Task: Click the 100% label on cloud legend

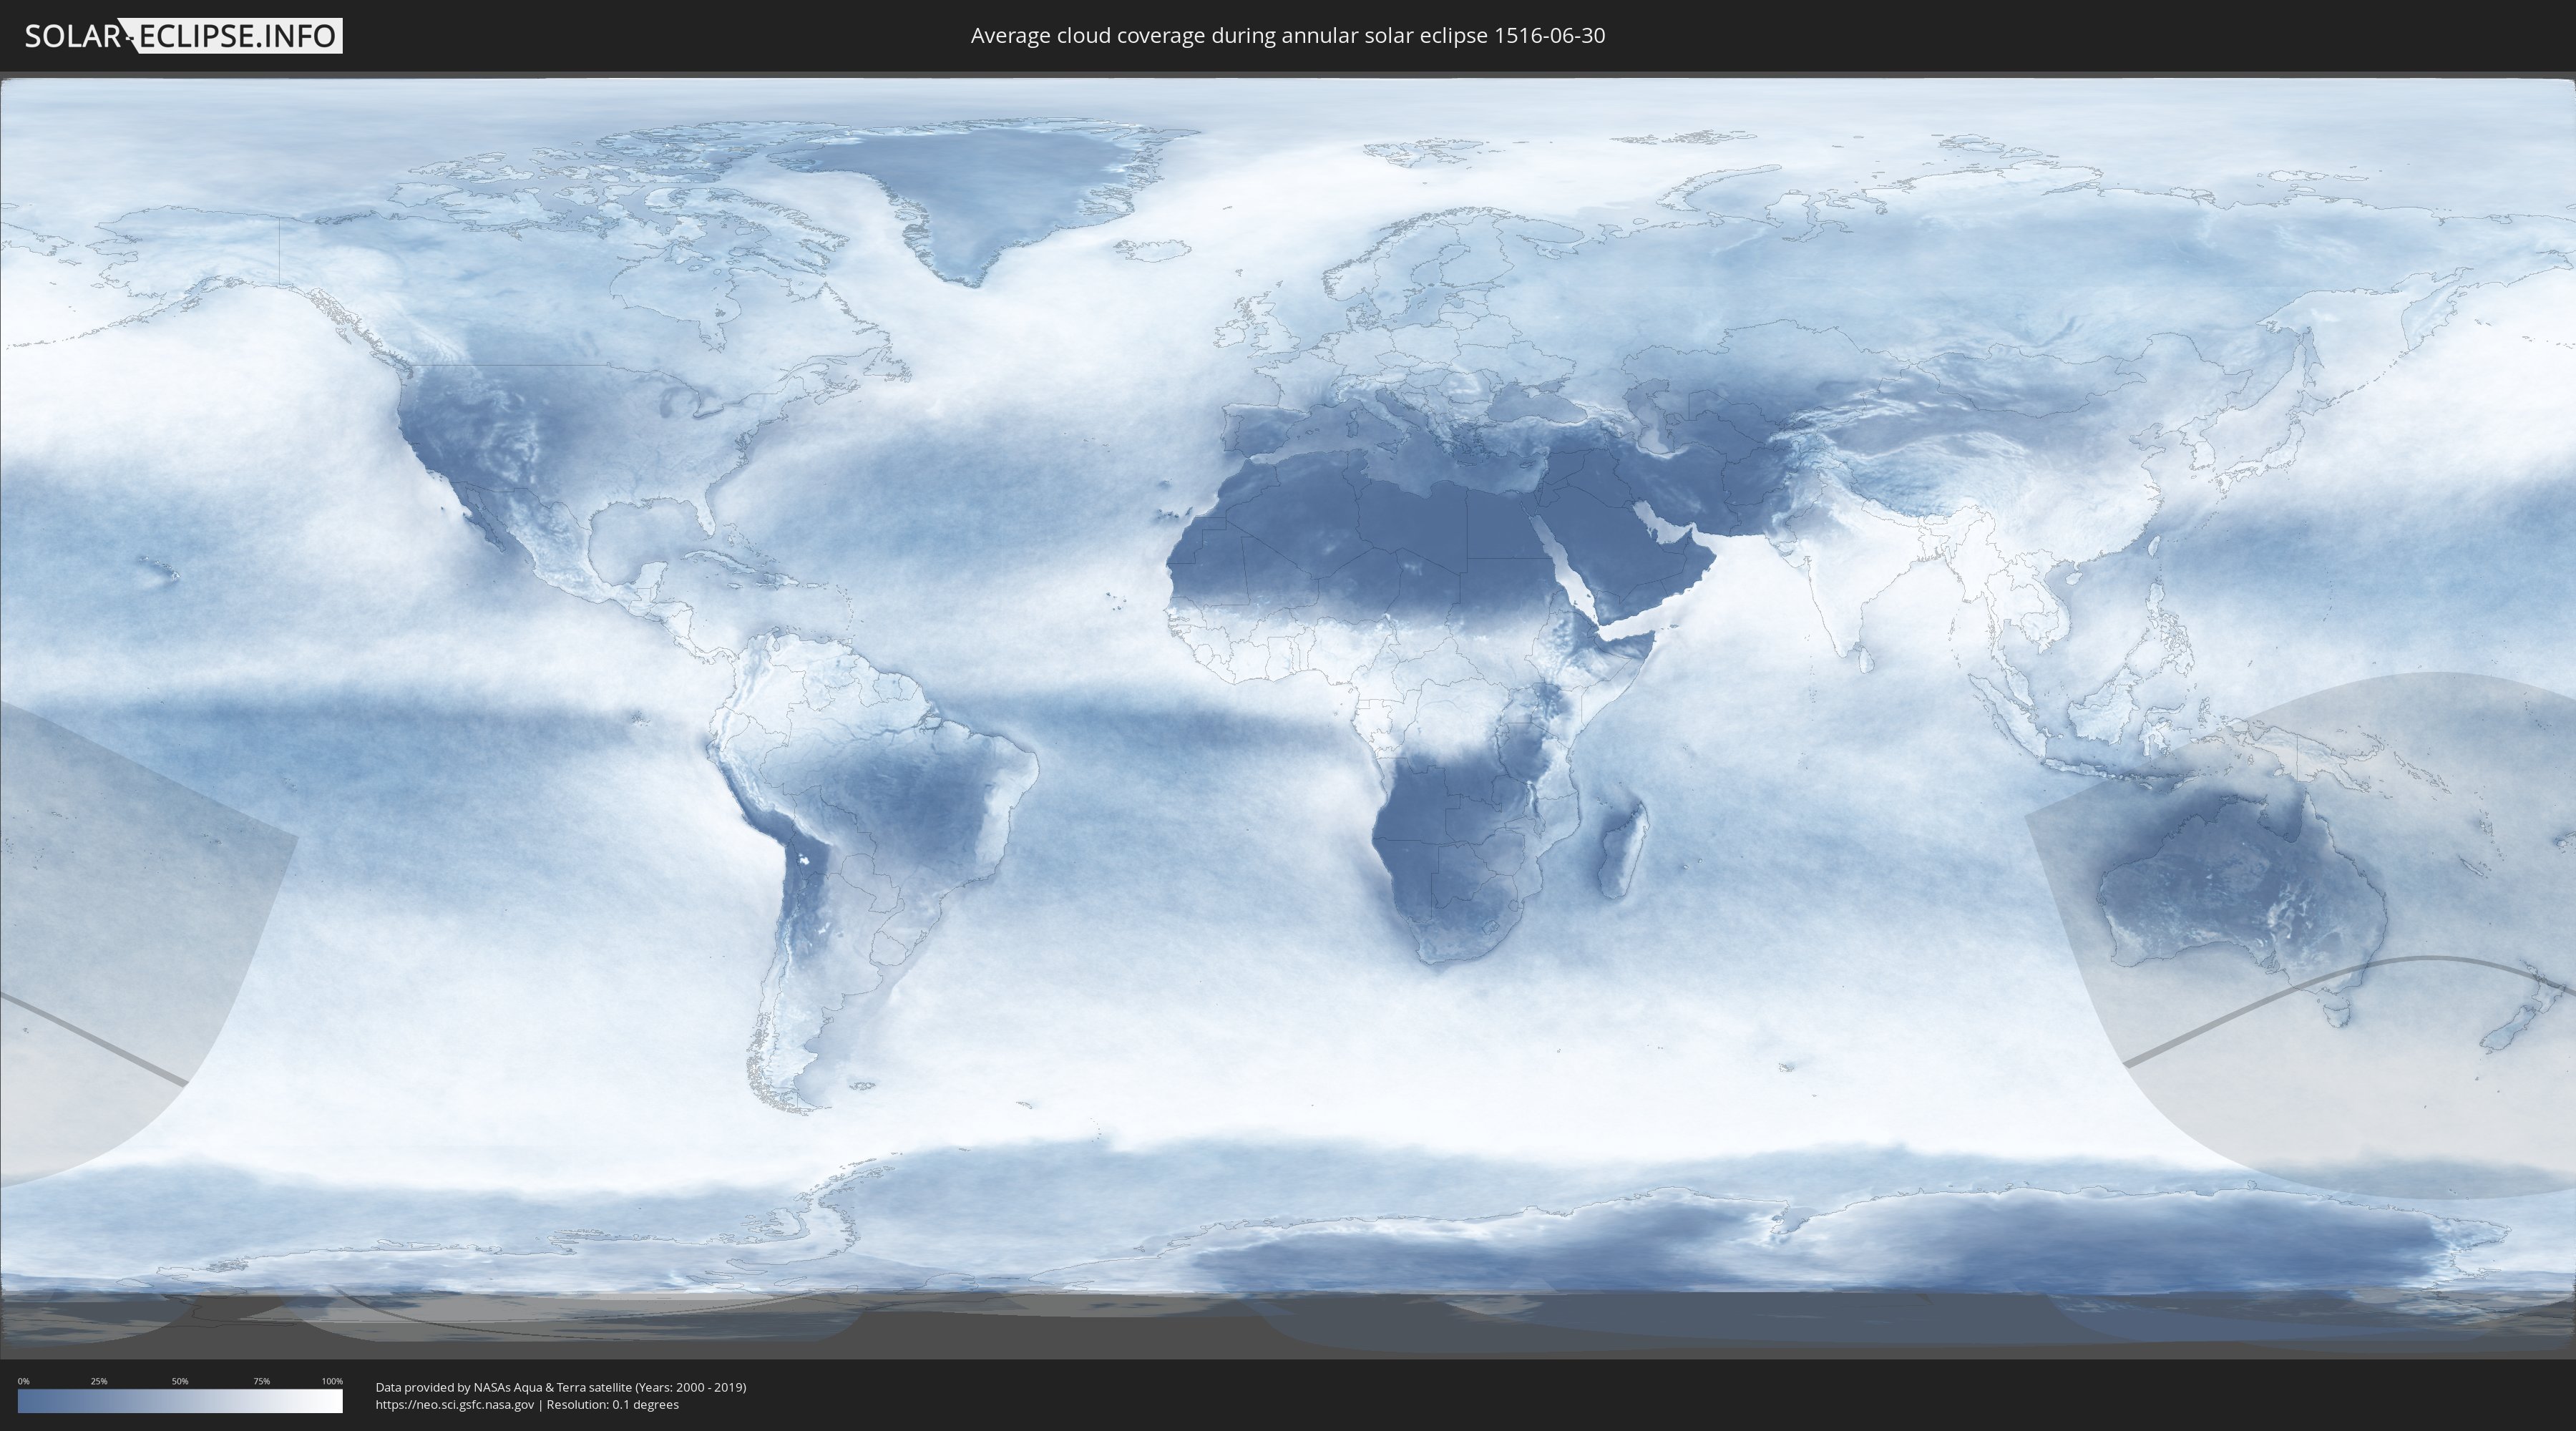Action: [332, 1381]
